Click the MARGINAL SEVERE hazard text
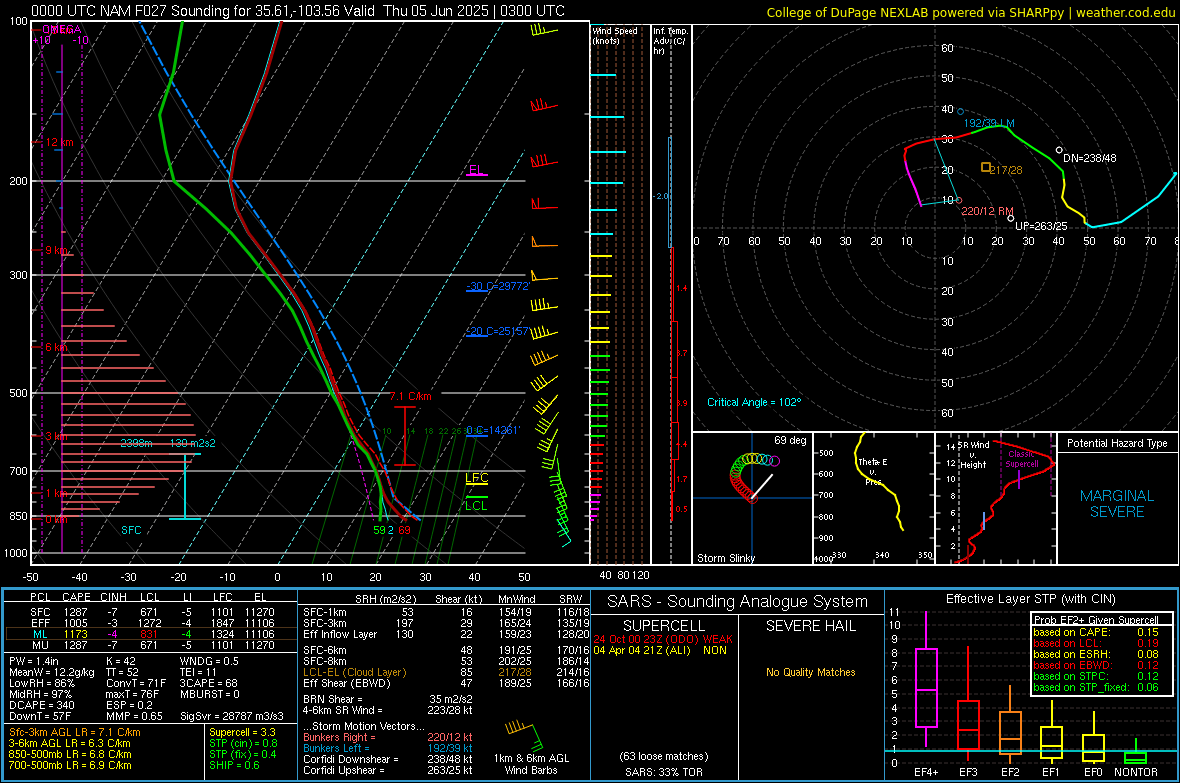 pyautogui.click(x=1117, y=504)
